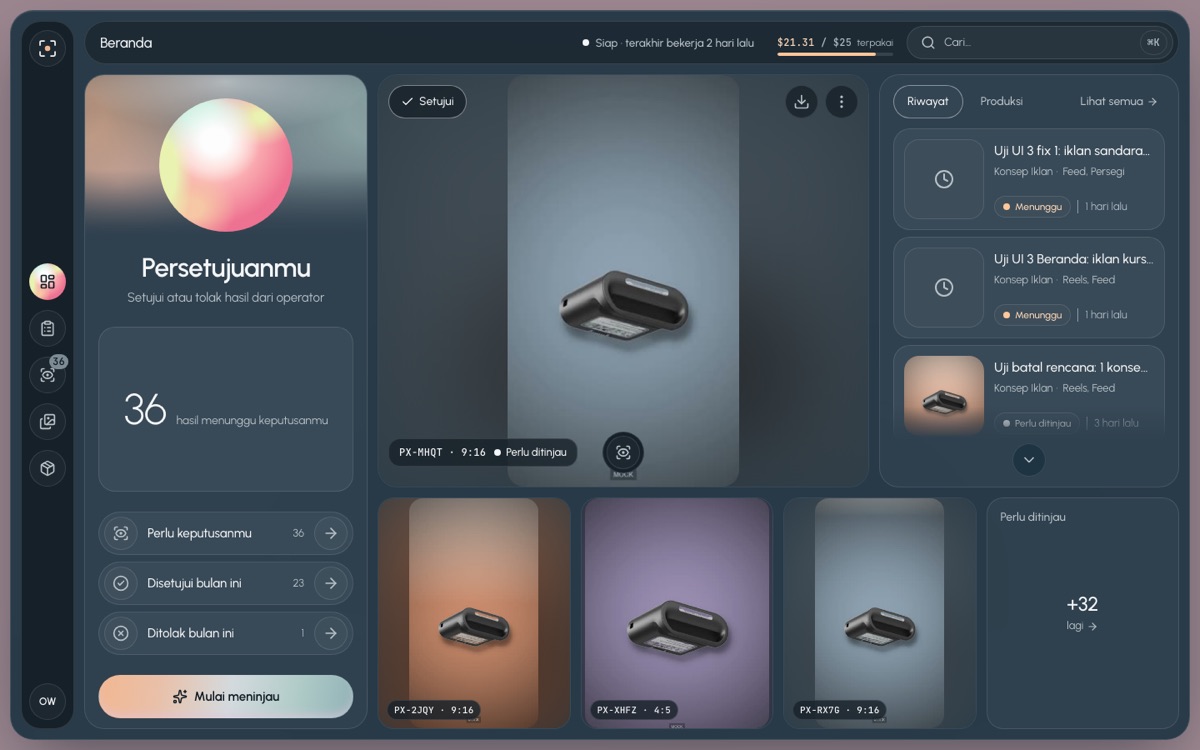1200x750 pixels.
Task: Click the app logo at top of sidebar
Action: click(x=47, y=48)
